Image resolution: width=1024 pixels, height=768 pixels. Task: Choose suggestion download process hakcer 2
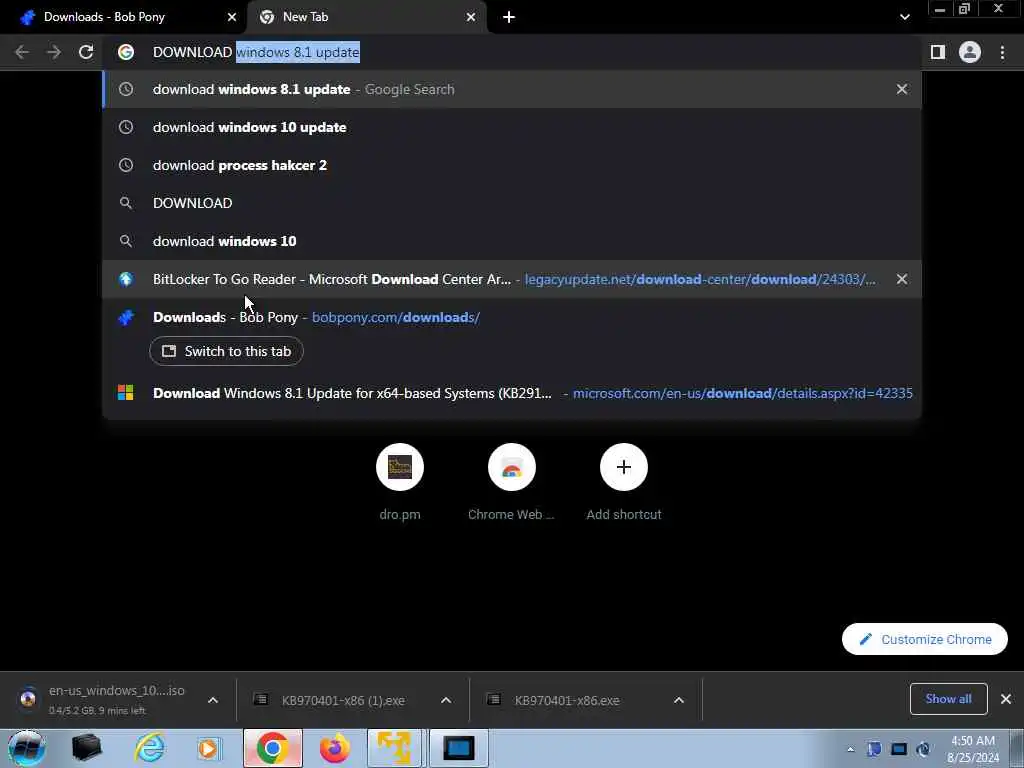pos(512,165)
